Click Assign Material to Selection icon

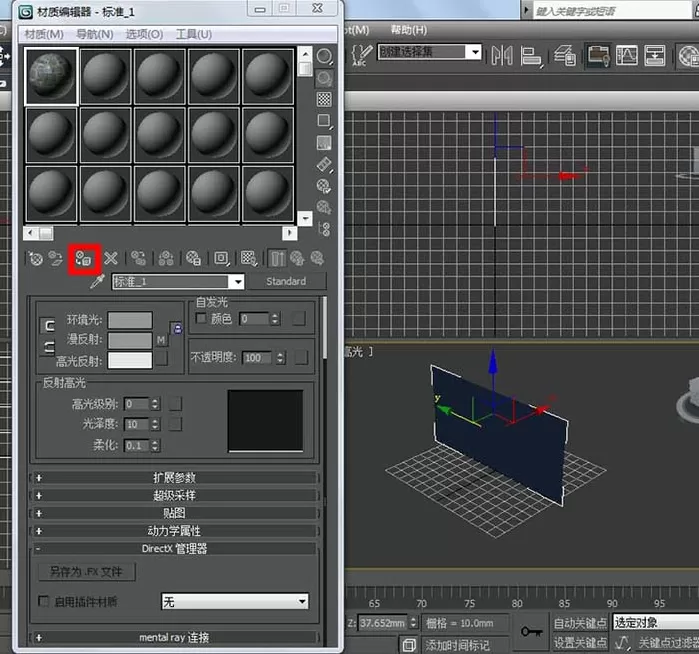(84, 259)
